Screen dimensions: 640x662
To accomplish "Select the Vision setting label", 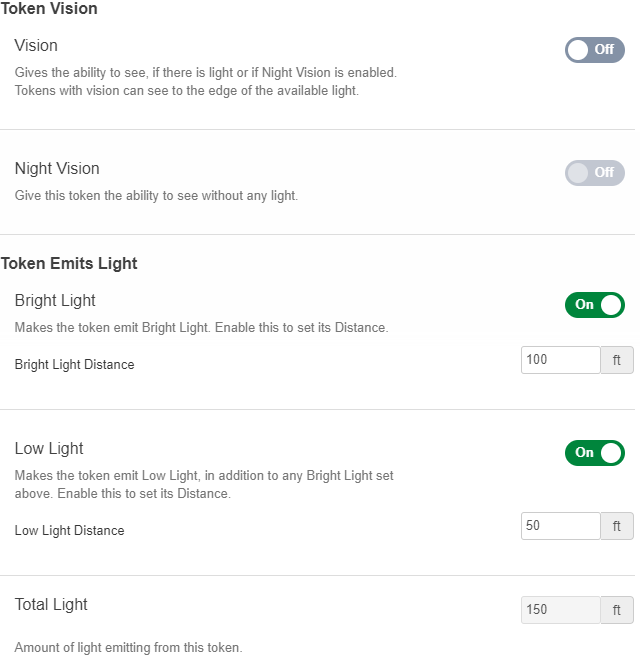I will [x=36, y=46].
